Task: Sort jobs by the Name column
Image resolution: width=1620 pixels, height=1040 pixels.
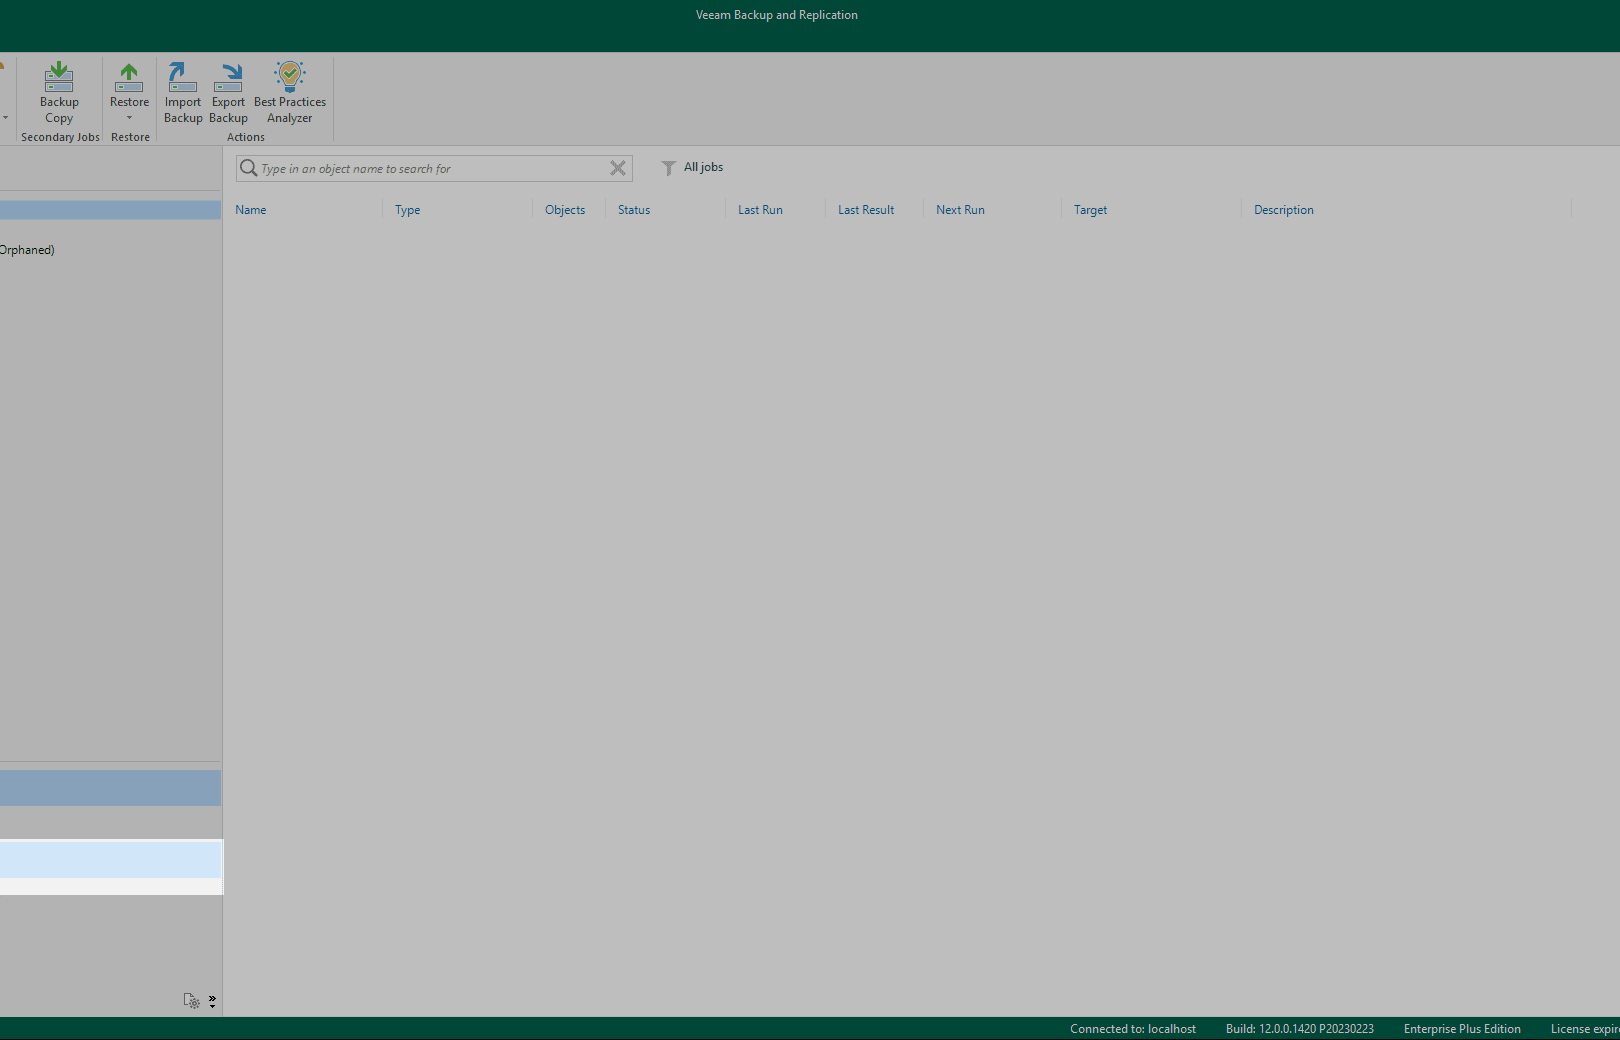Action: click(251, 210)
